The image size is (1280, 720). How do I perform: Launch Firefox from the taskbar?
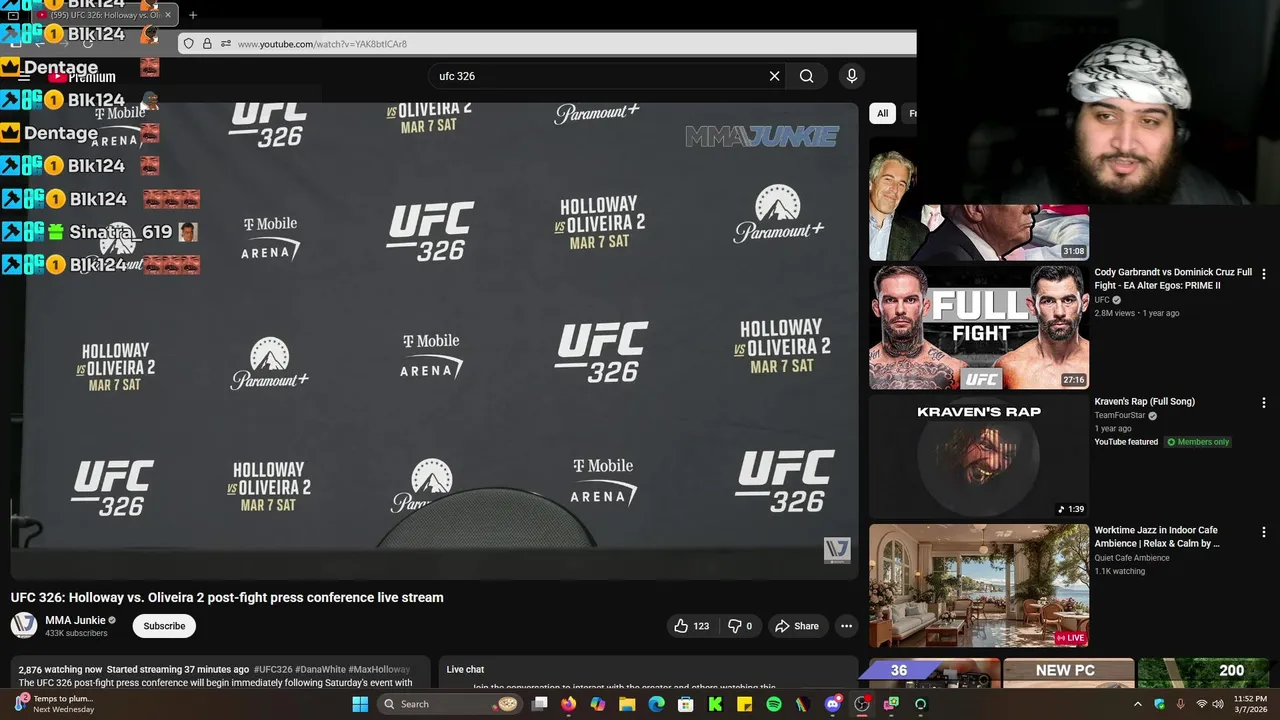point(568,704)
